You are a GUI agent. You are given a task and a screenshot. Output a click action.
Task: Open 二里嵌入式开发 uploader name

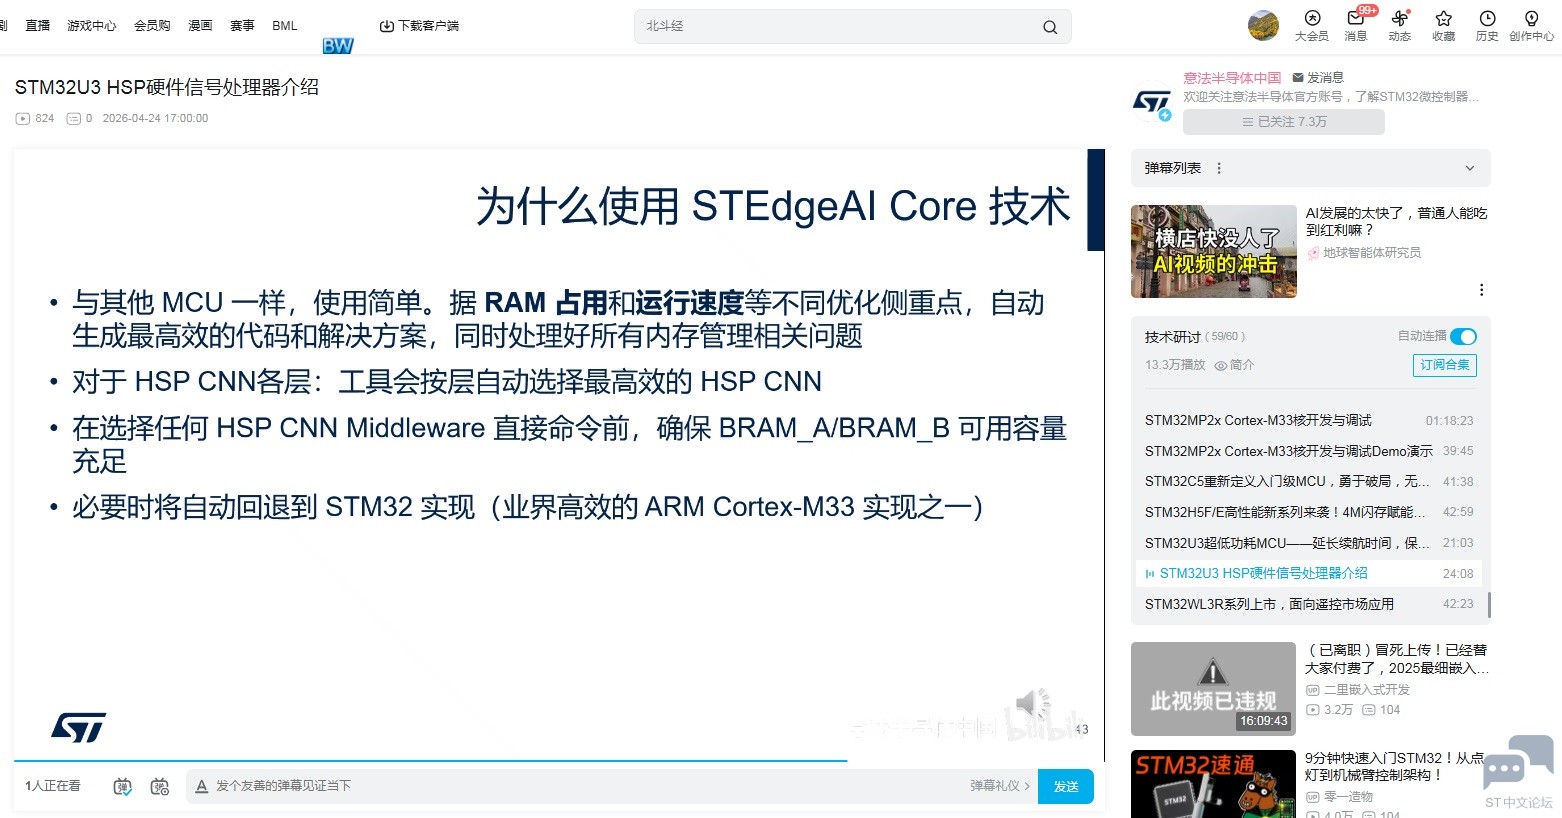tap(1367, 690)
